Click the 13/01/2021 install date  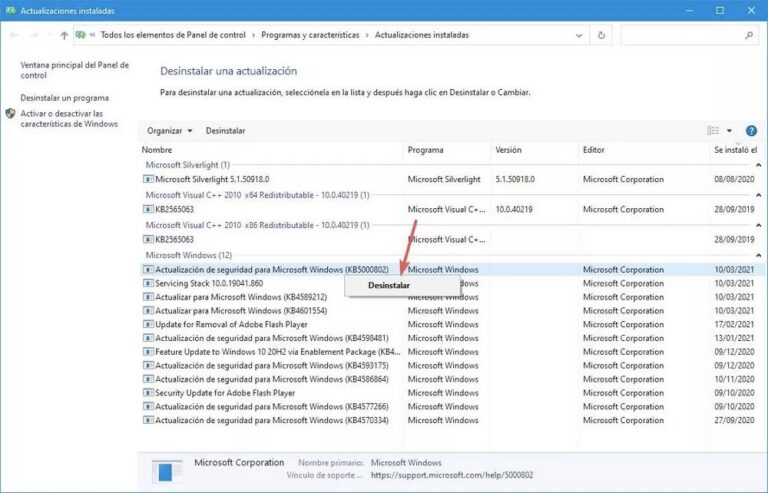(734, 338)
